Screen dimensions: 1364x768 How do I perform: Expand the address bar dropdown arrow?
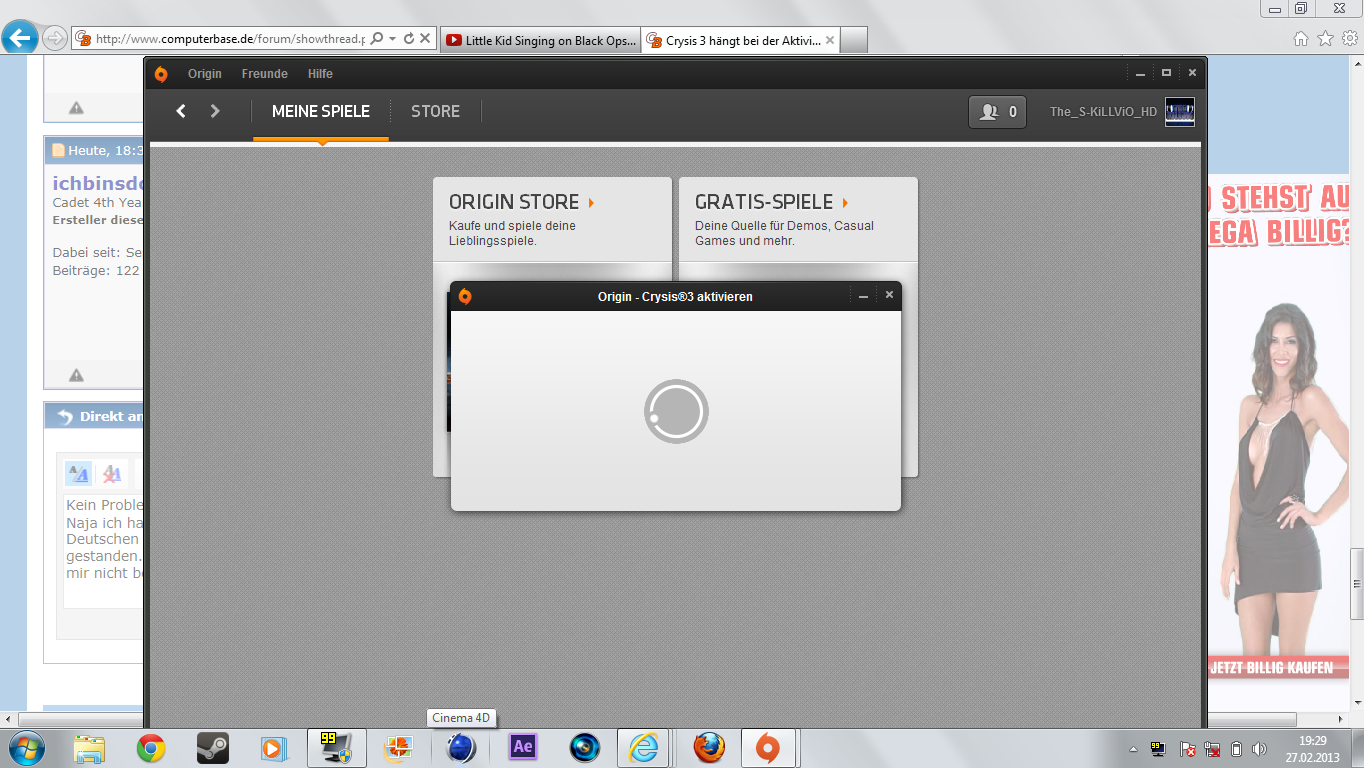coord(393,38)
